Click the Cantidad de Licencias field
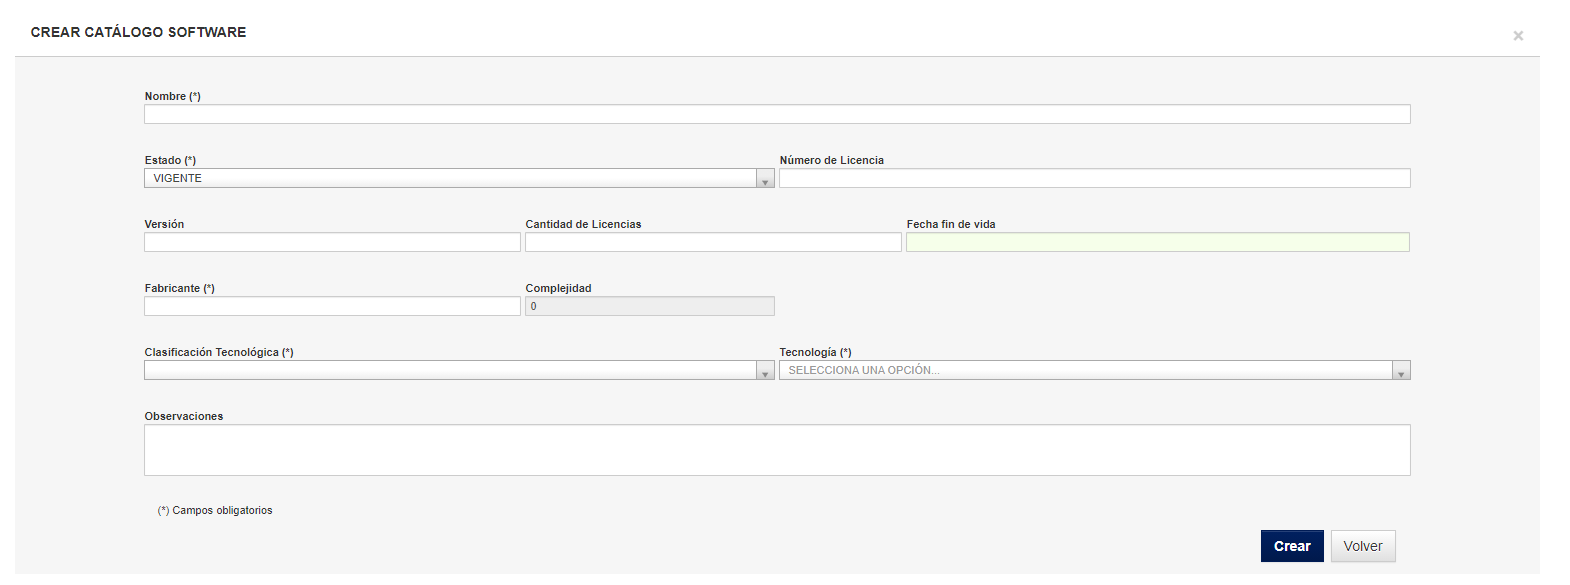This screenshot has width=1570, height=585. [713, 242]
